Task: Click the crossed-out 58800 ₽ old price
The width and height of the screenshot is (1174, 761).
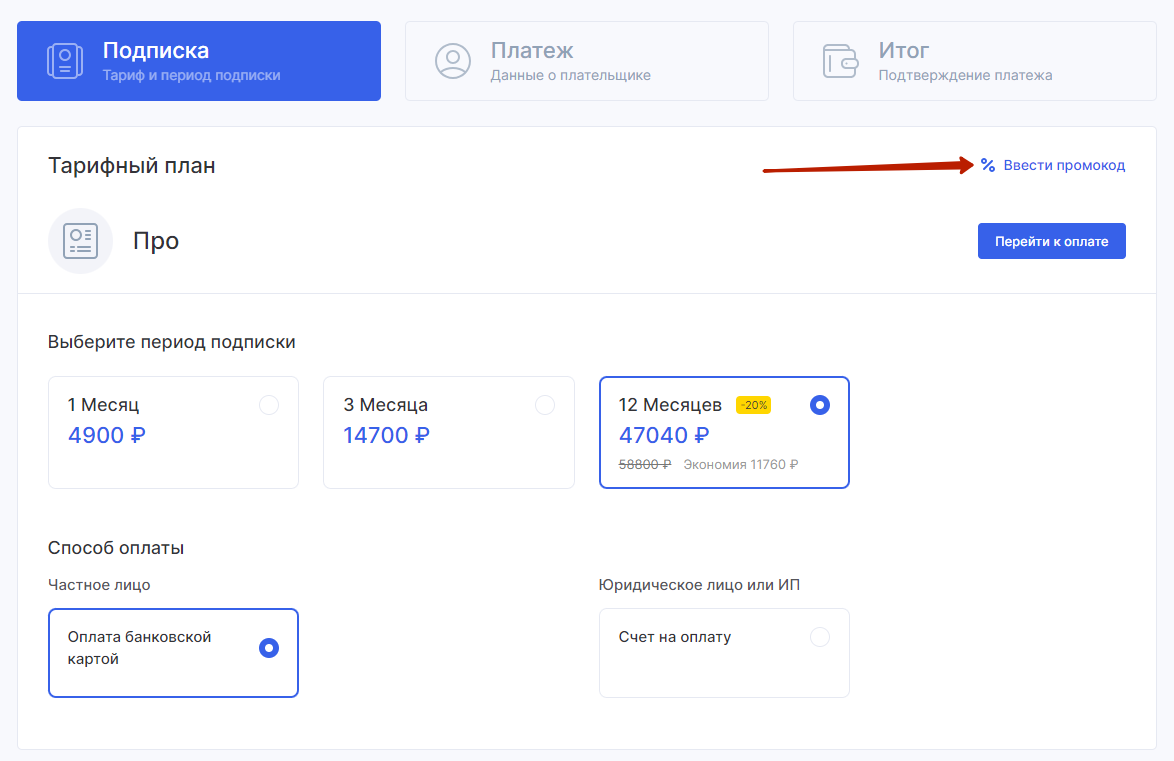Action: tap(645, 464)
